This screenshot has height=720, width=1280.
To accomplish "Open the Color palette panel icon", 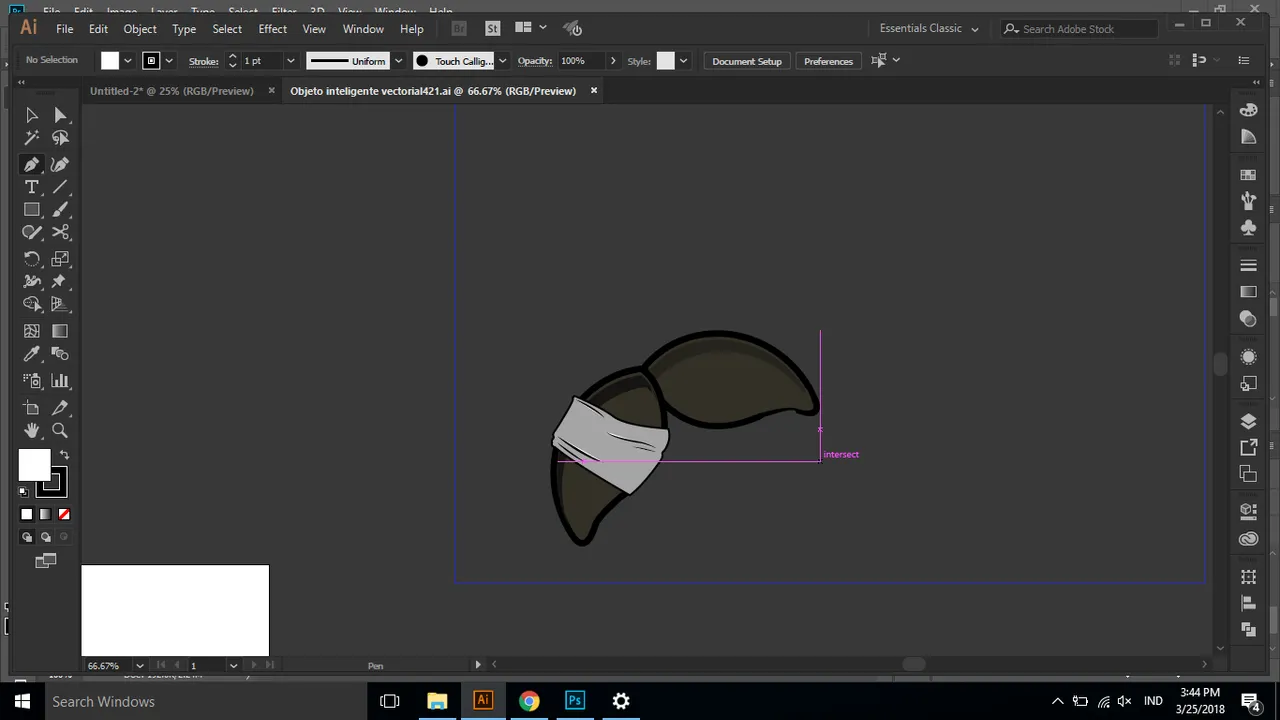I will 1248,110.
